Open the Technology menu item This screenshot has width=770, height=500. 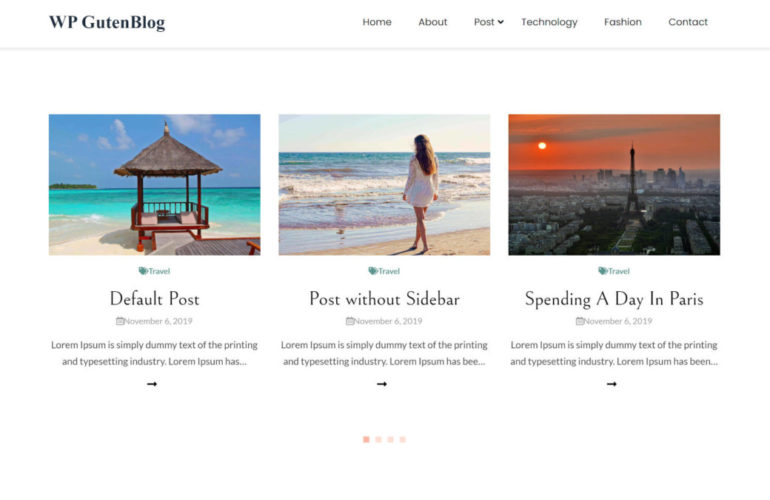(549, 22)
